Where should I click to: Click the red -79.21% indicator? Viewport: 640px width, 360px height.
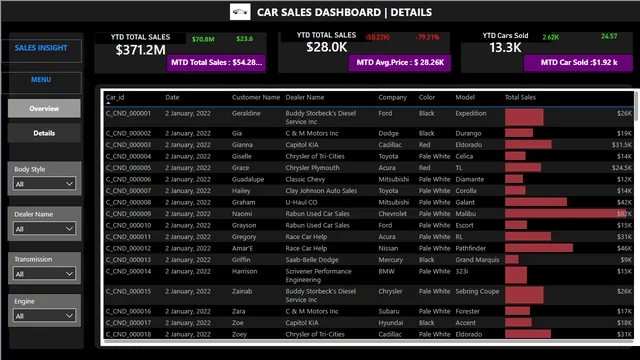click(427, 37)
